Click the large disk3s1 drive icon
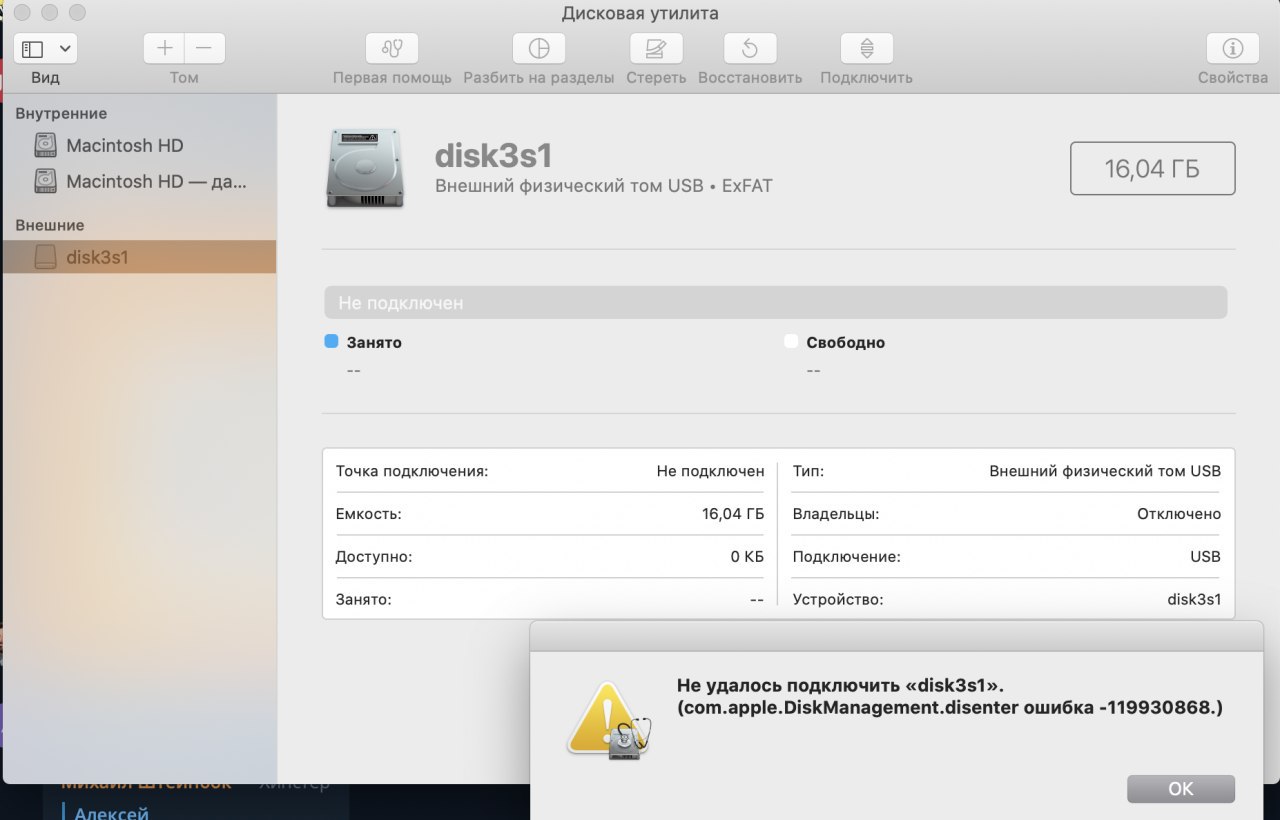1280x820 pixels. coord(365,168)
